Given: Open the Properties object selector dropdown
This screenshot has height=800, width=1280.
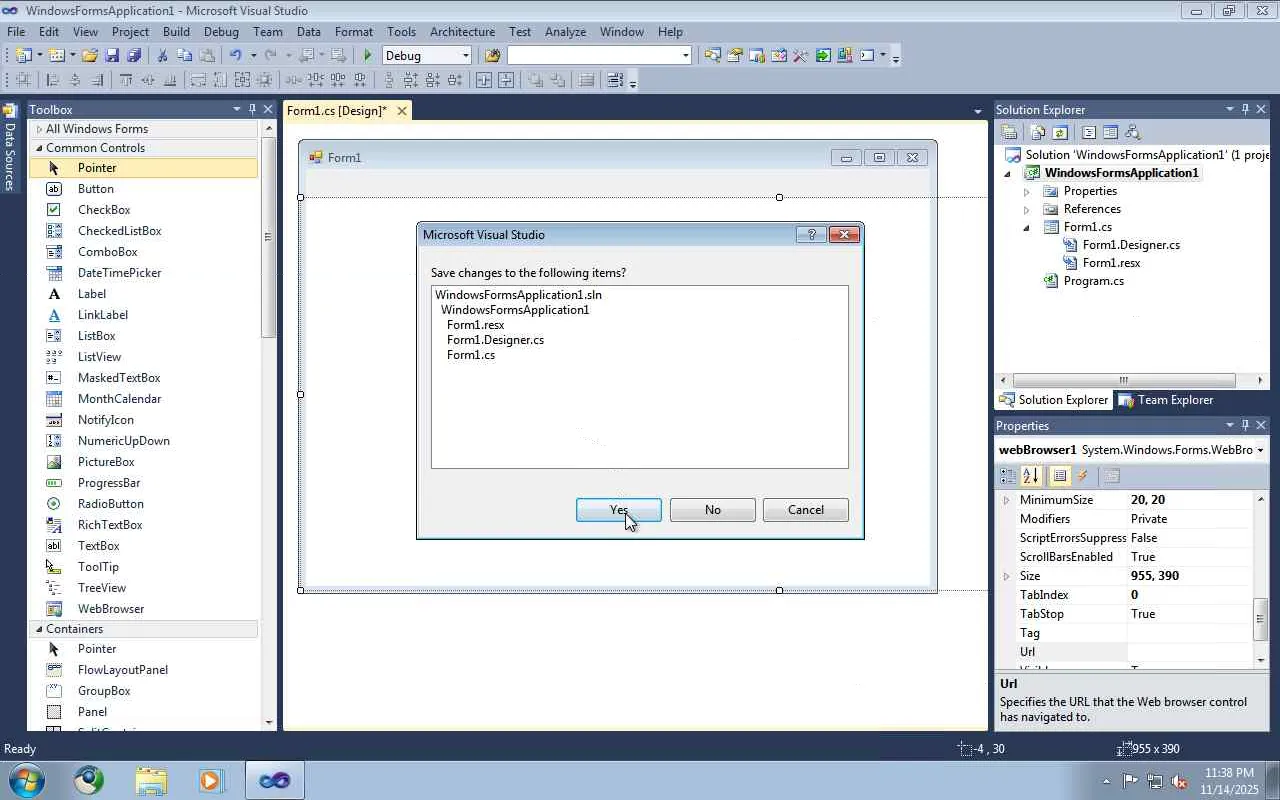Looking at the screenshot, I should coord(1260,451).
